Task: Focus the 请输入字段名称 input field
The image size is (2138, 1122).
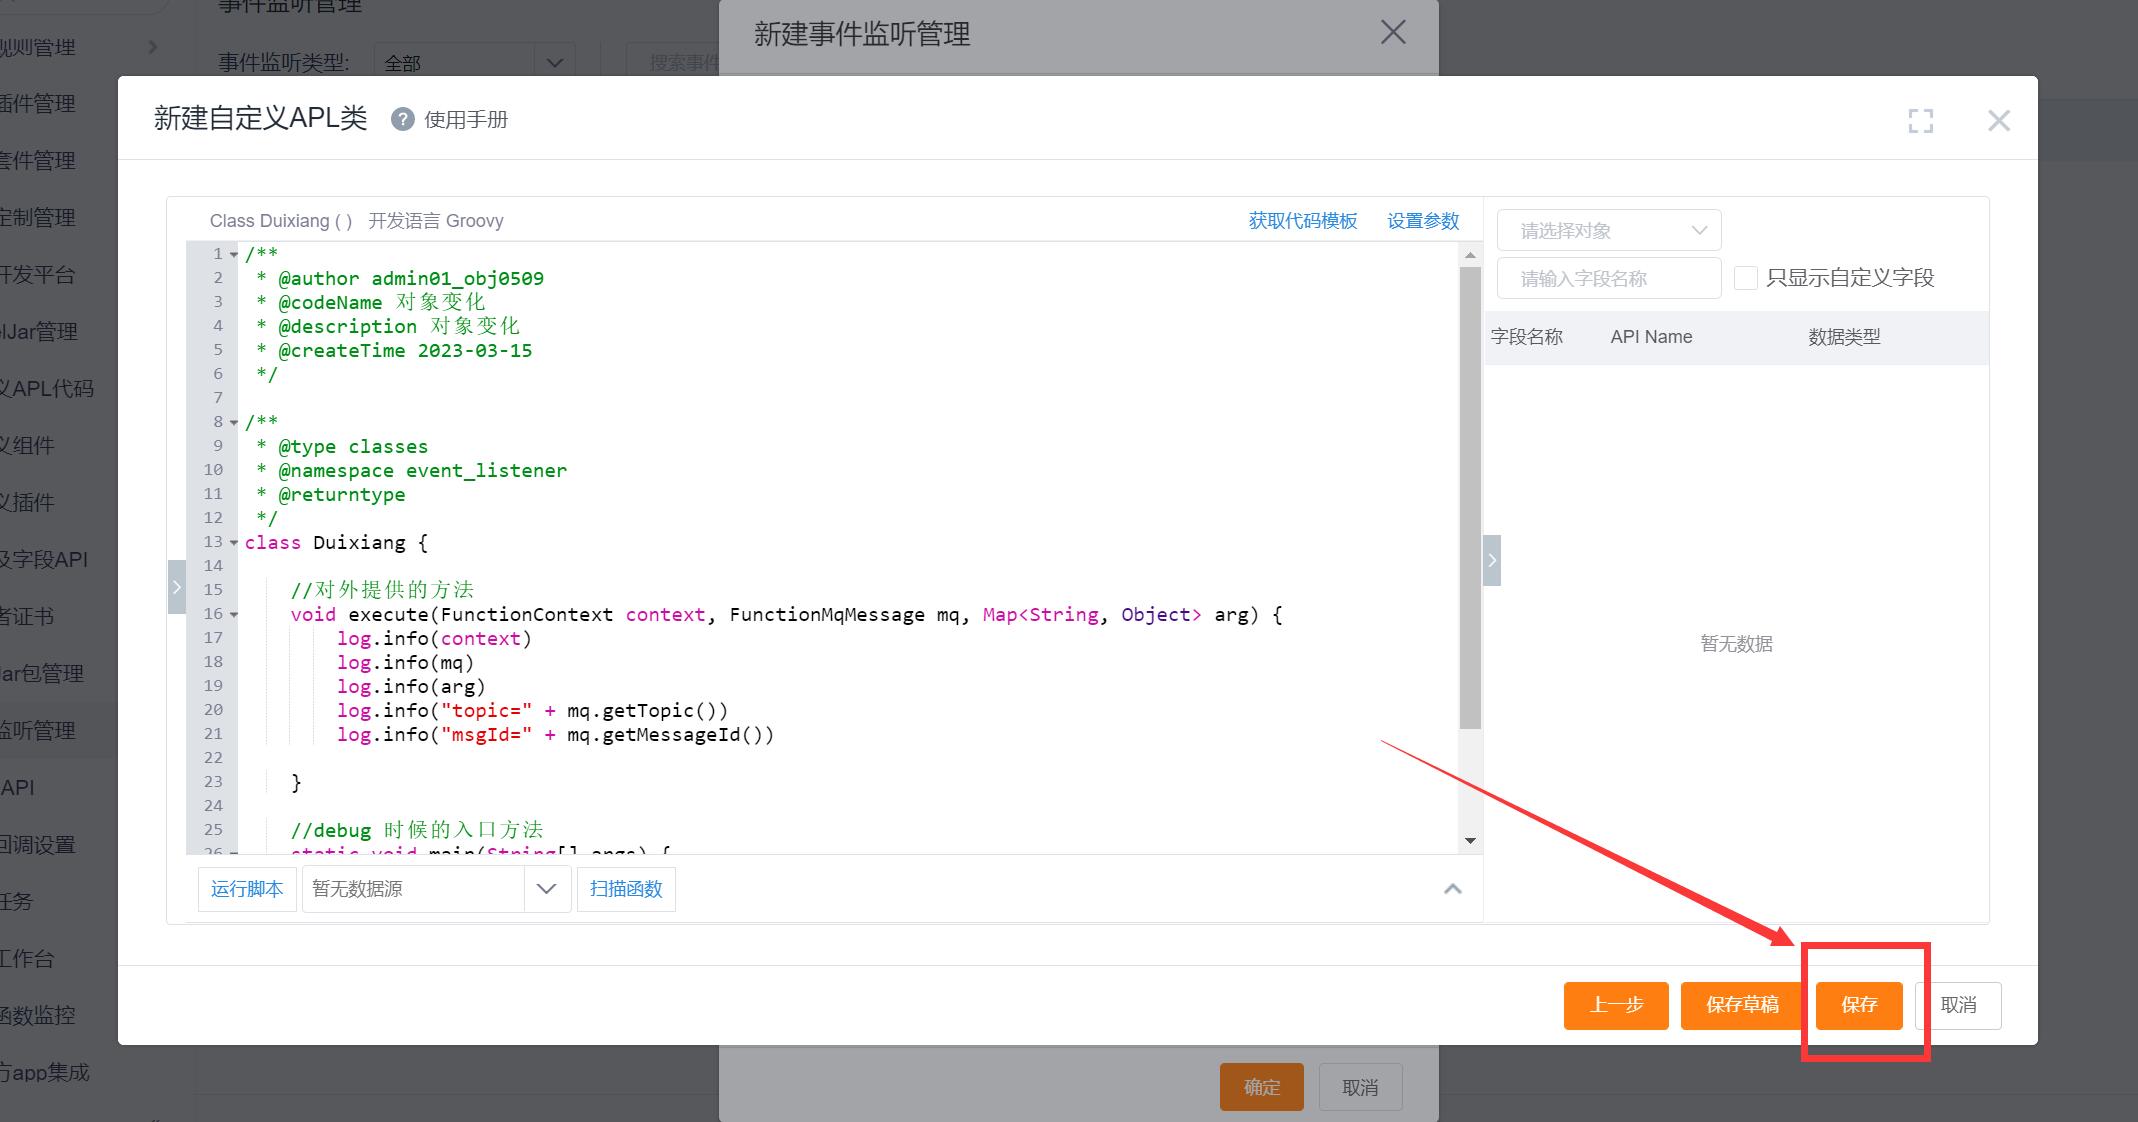Action: (x=1608, y=278)
